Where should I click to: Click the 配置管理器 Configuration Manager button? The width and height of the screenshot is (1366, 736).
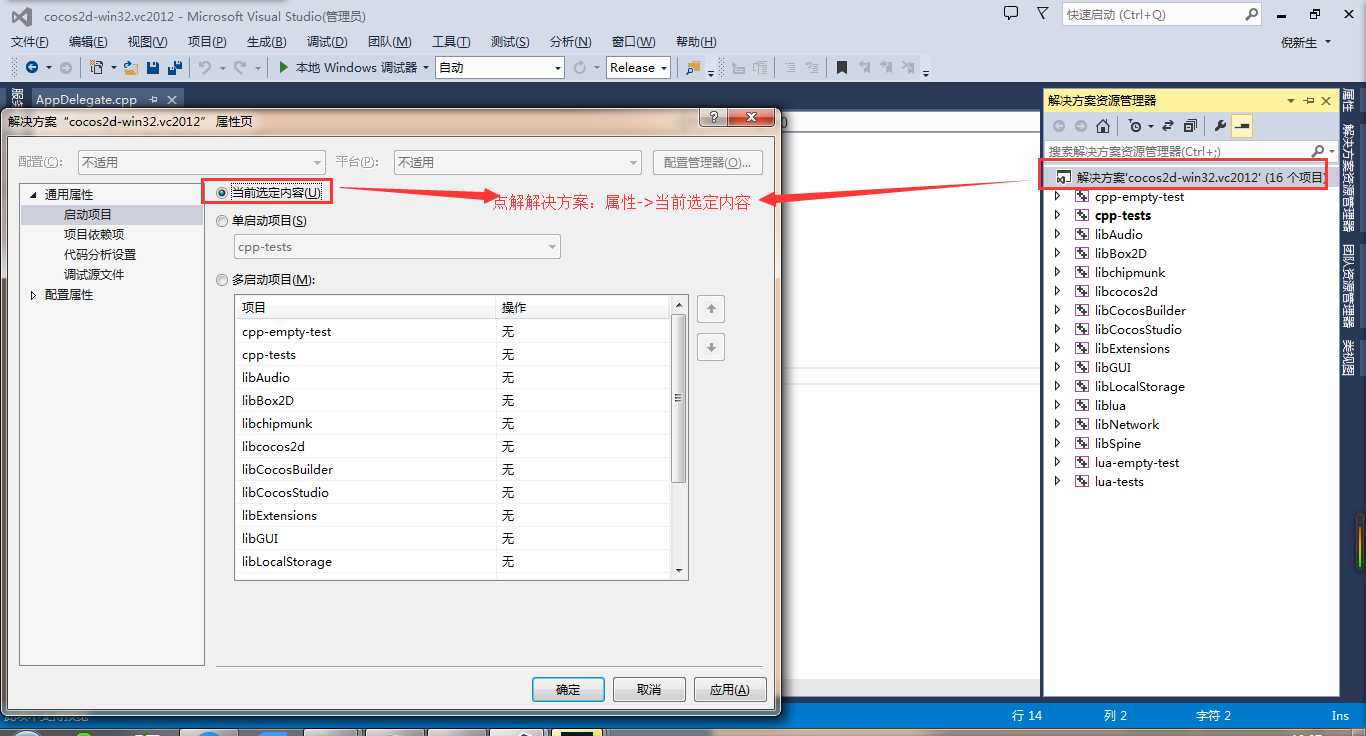pyautogui.click(x=708, y=162)
